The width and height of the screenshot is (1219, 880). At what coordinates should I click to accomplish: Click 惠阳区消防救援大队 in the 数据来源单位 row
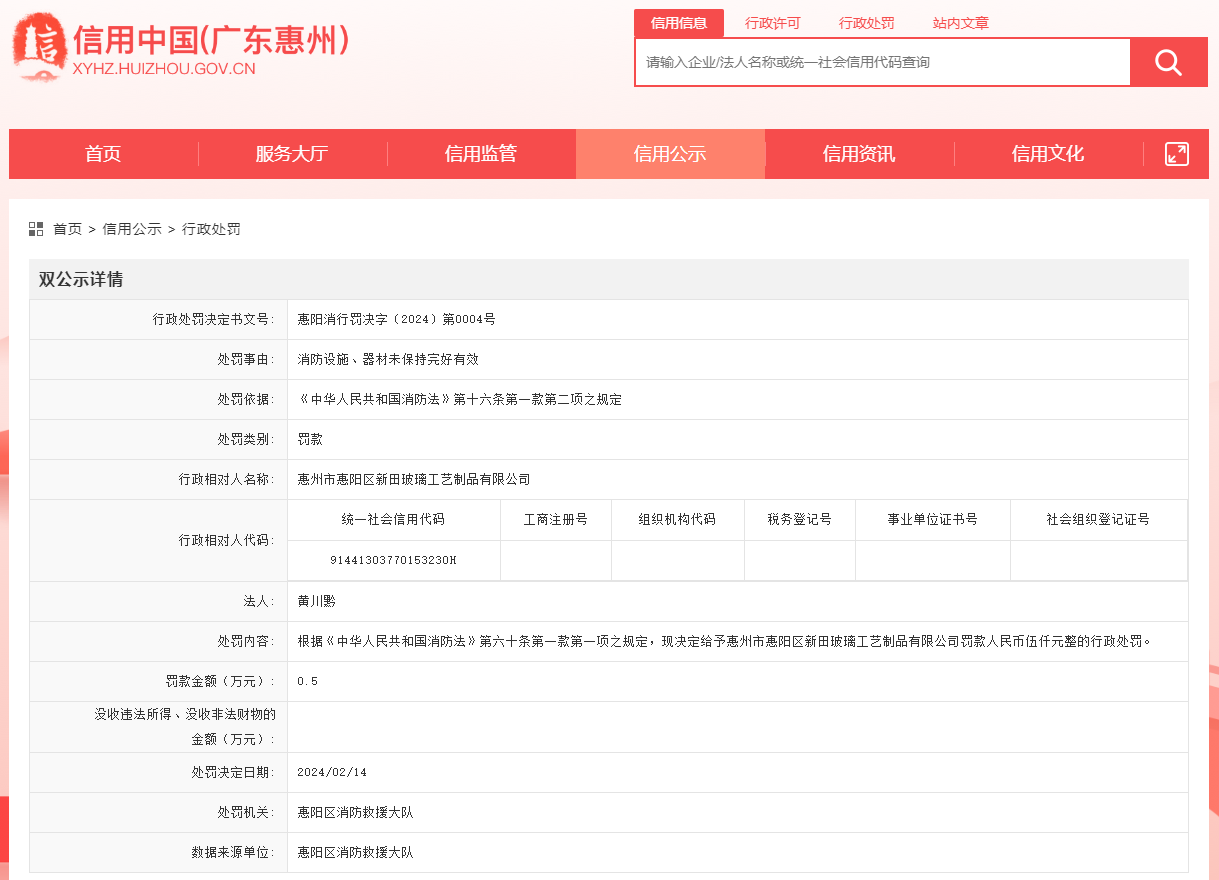click(355, 853)
